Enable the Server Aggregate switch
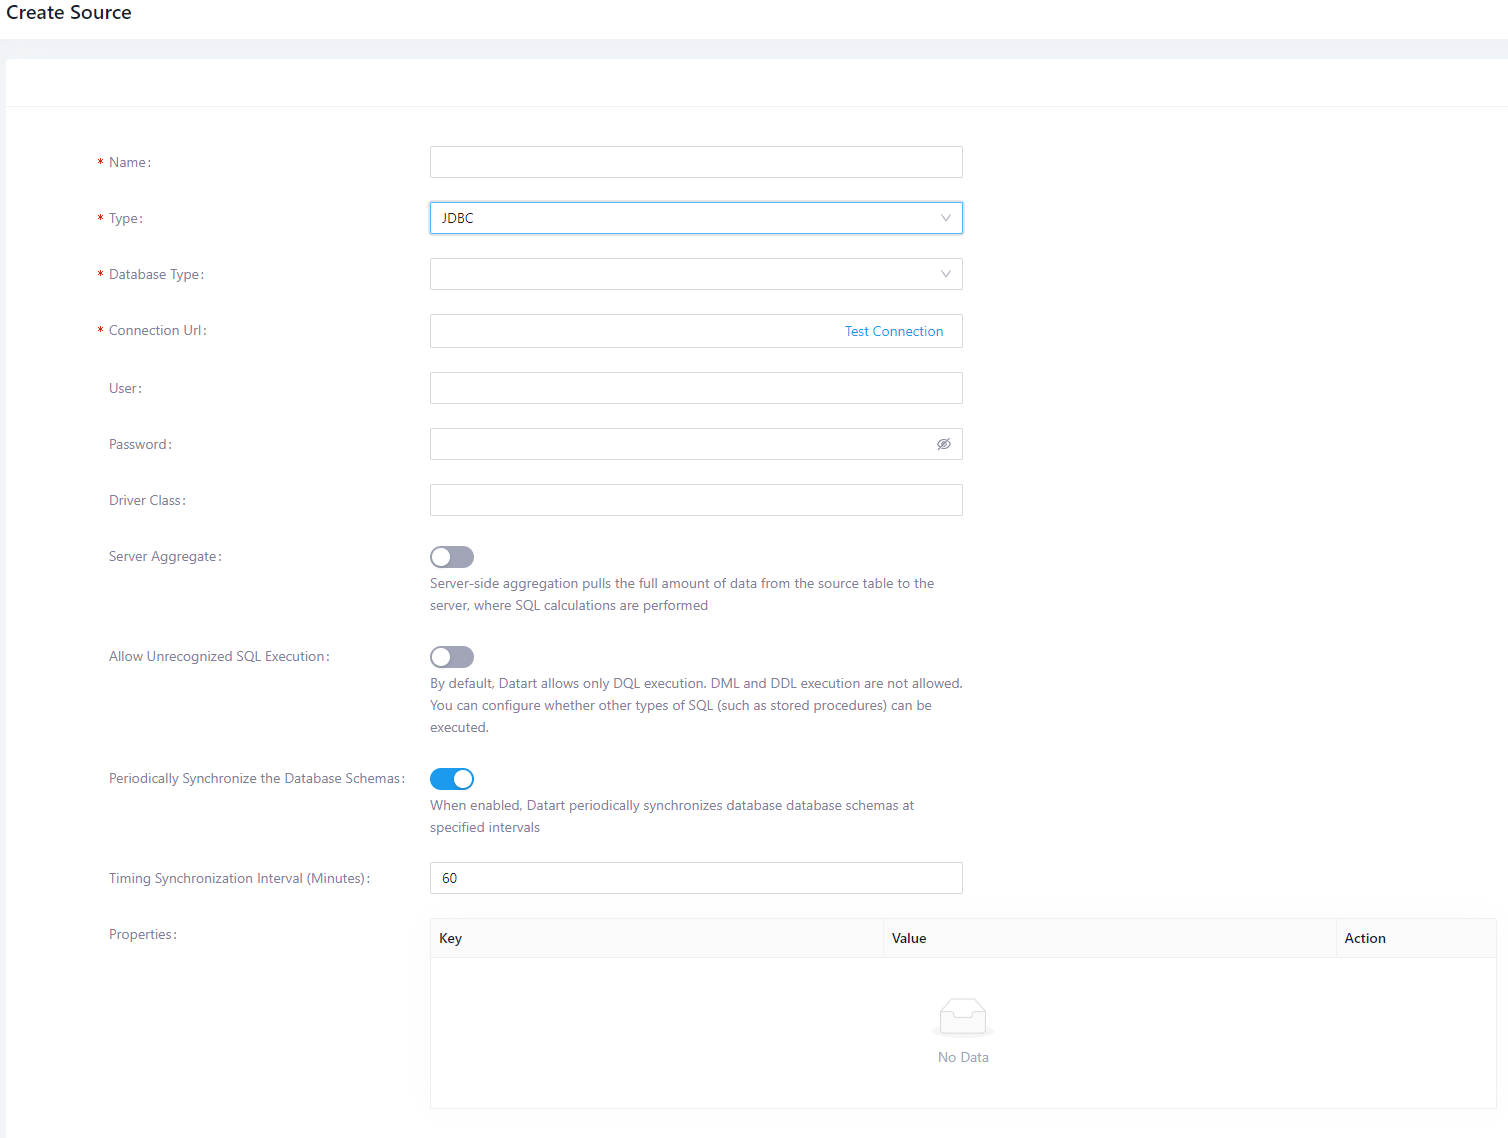1508x1138 pixels. tap(451, 557)
